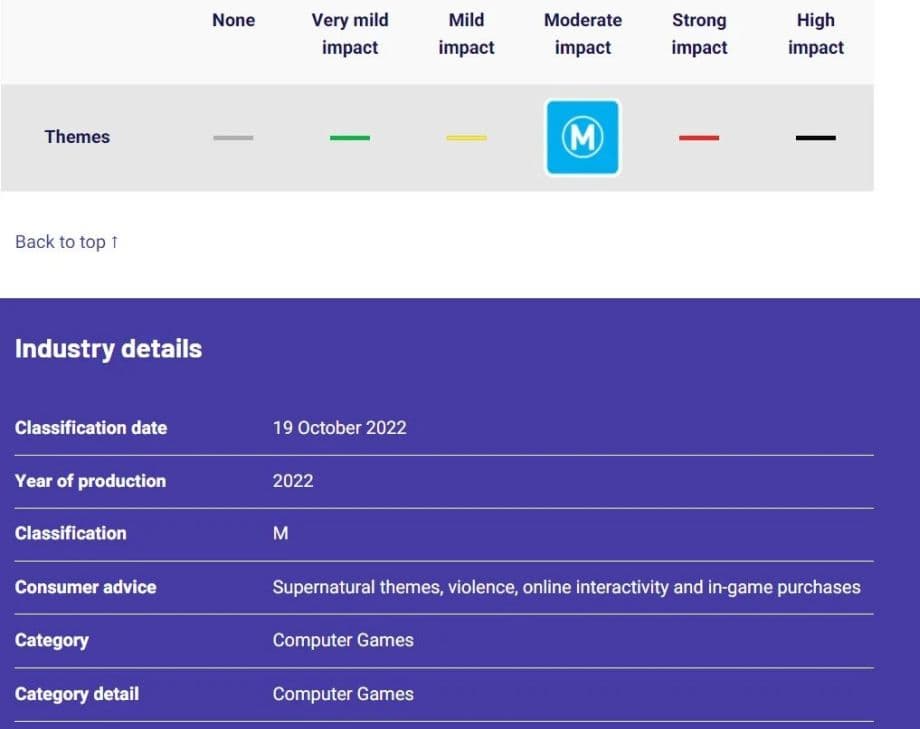Click the Consumer advice description text
Viewport: 920px width, 729px height.
(x=566, y=587)
